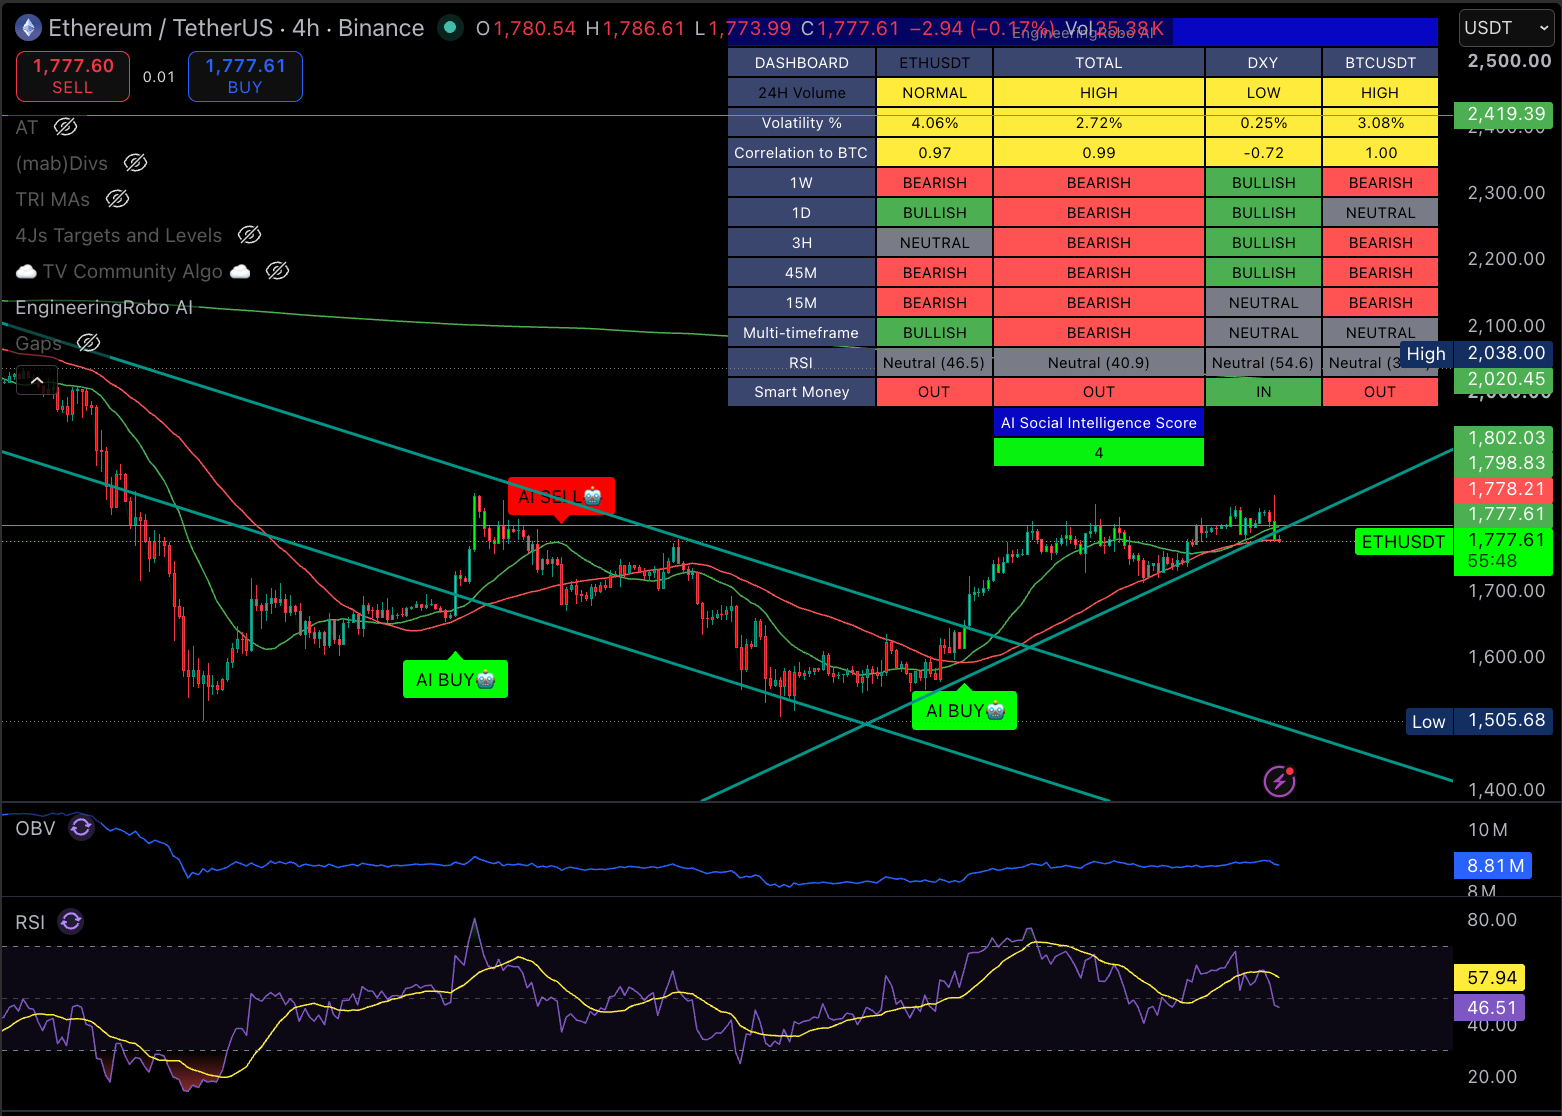Click the 2,020.45 green price tag
The image size is (1562, 1116).
pos(1505,379)
